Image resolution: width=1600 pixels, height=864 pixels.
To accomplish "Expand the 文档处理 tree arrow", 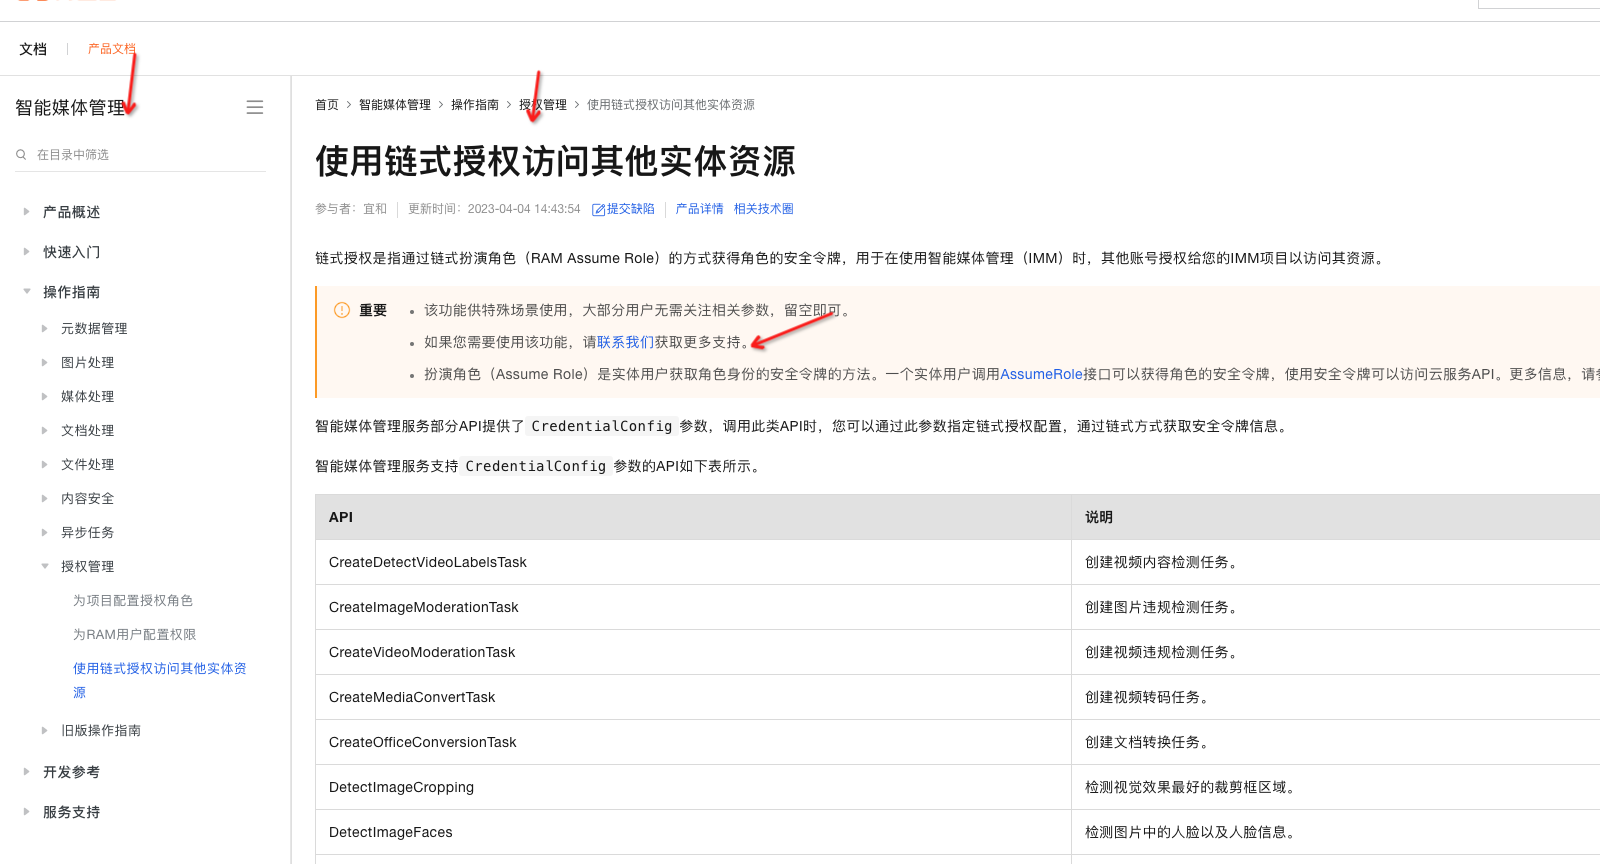I will (x=44, y=430).
